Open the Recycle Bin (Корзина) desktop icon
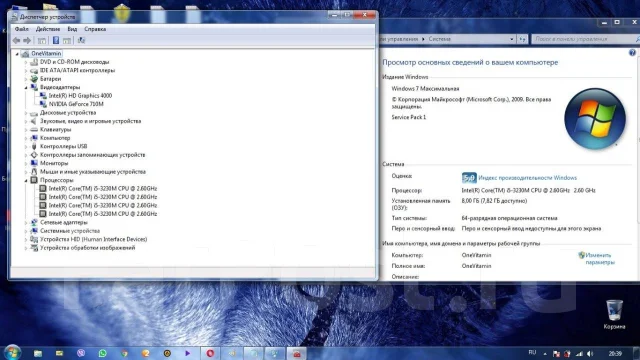The image size is (640, 360). click(x=614, y=313)
